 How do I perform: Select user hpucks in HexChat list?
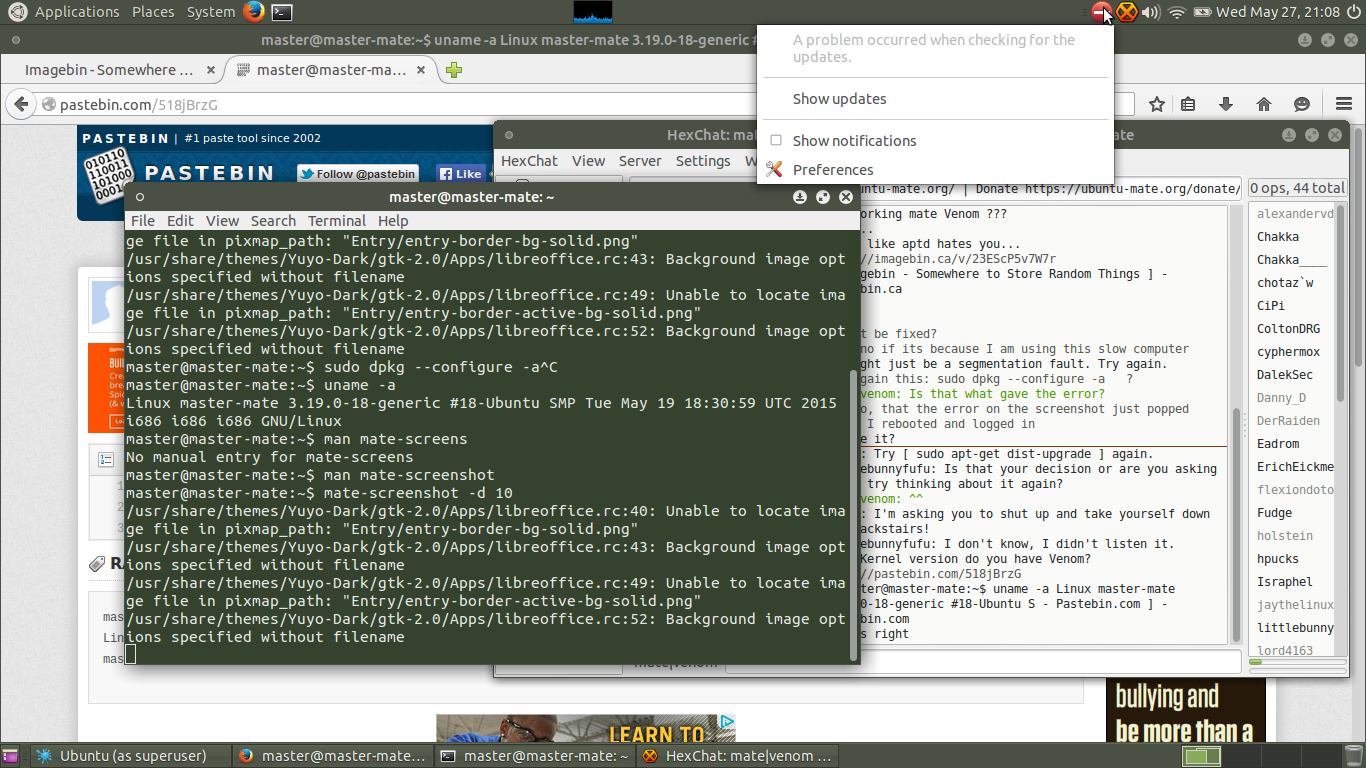(x=1278, y=559)
